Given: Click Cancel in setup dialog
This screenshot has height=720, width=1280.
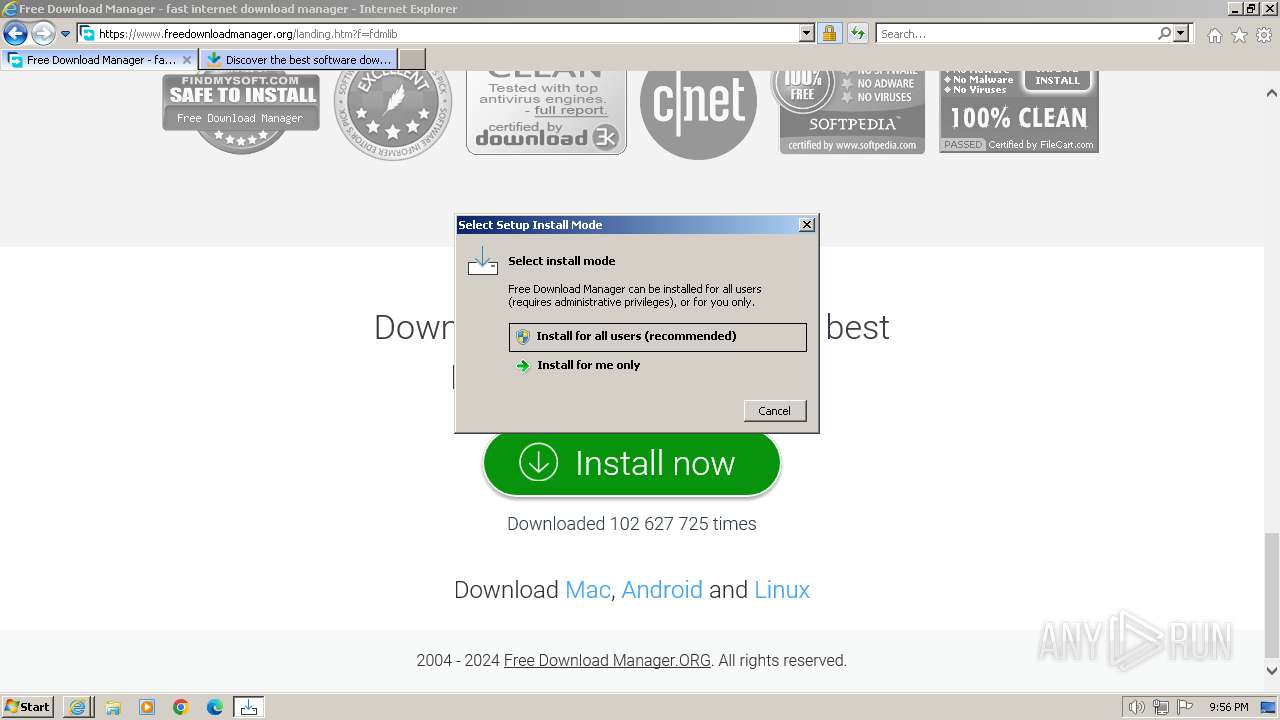Looking at the screenshot, I should (x=775, y=411).
